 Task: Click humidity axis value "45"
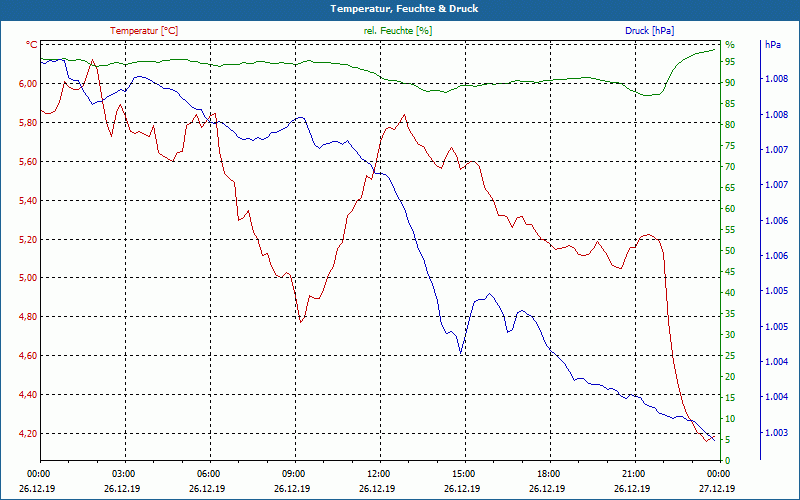pos(730,272)
